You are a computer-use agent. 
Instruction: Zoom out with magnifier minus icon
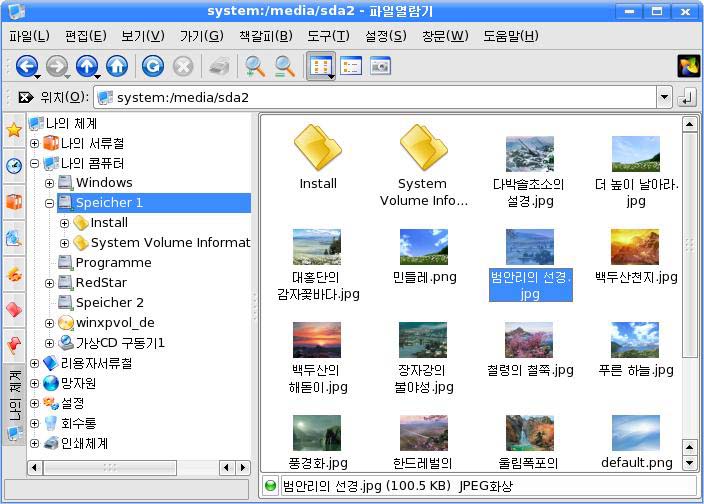click(285, 66)
